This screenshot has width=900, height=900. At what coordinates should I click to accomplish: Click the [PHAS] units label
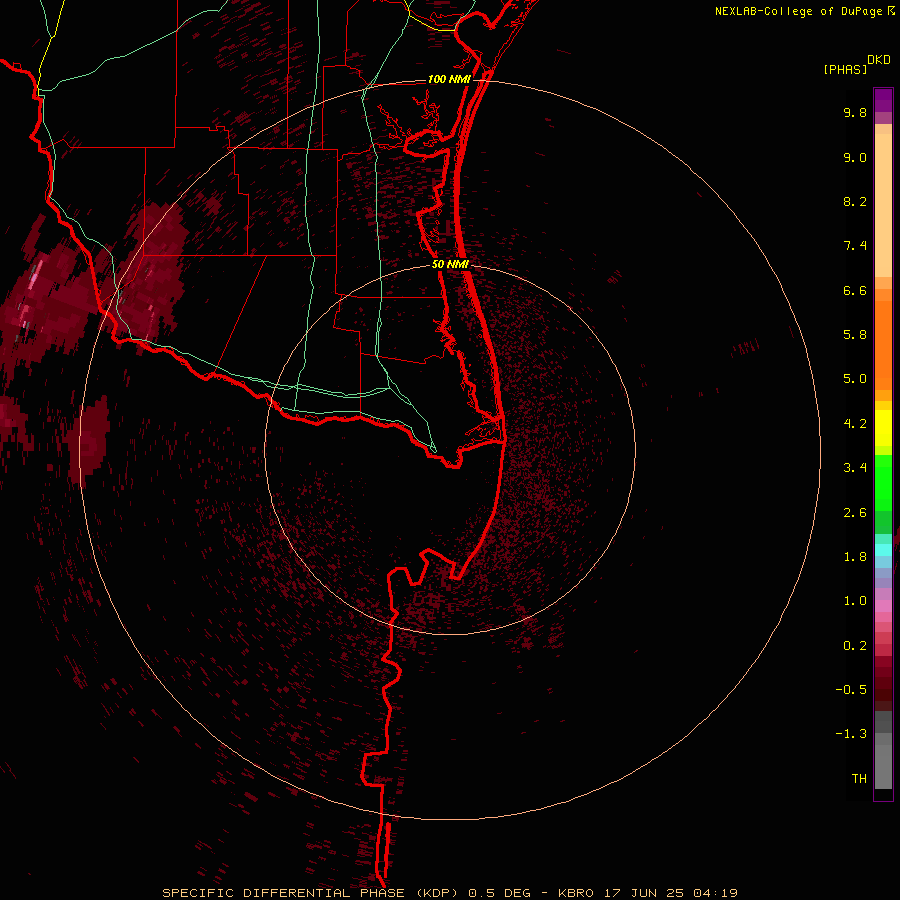point(845,69)
